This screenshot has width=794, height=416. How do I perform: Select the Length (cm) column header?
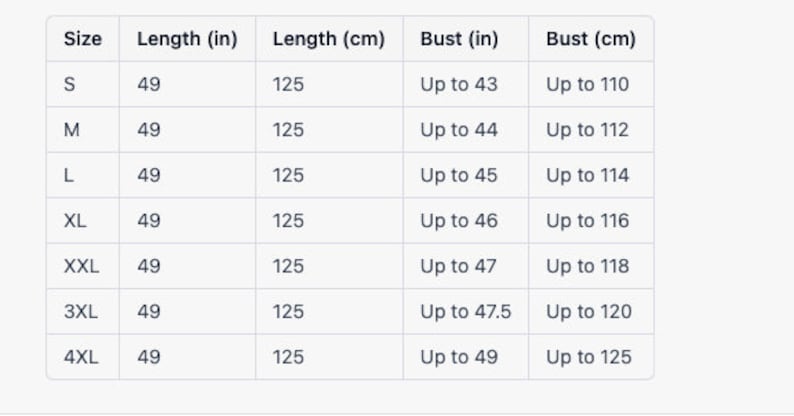tap(328, 39)
